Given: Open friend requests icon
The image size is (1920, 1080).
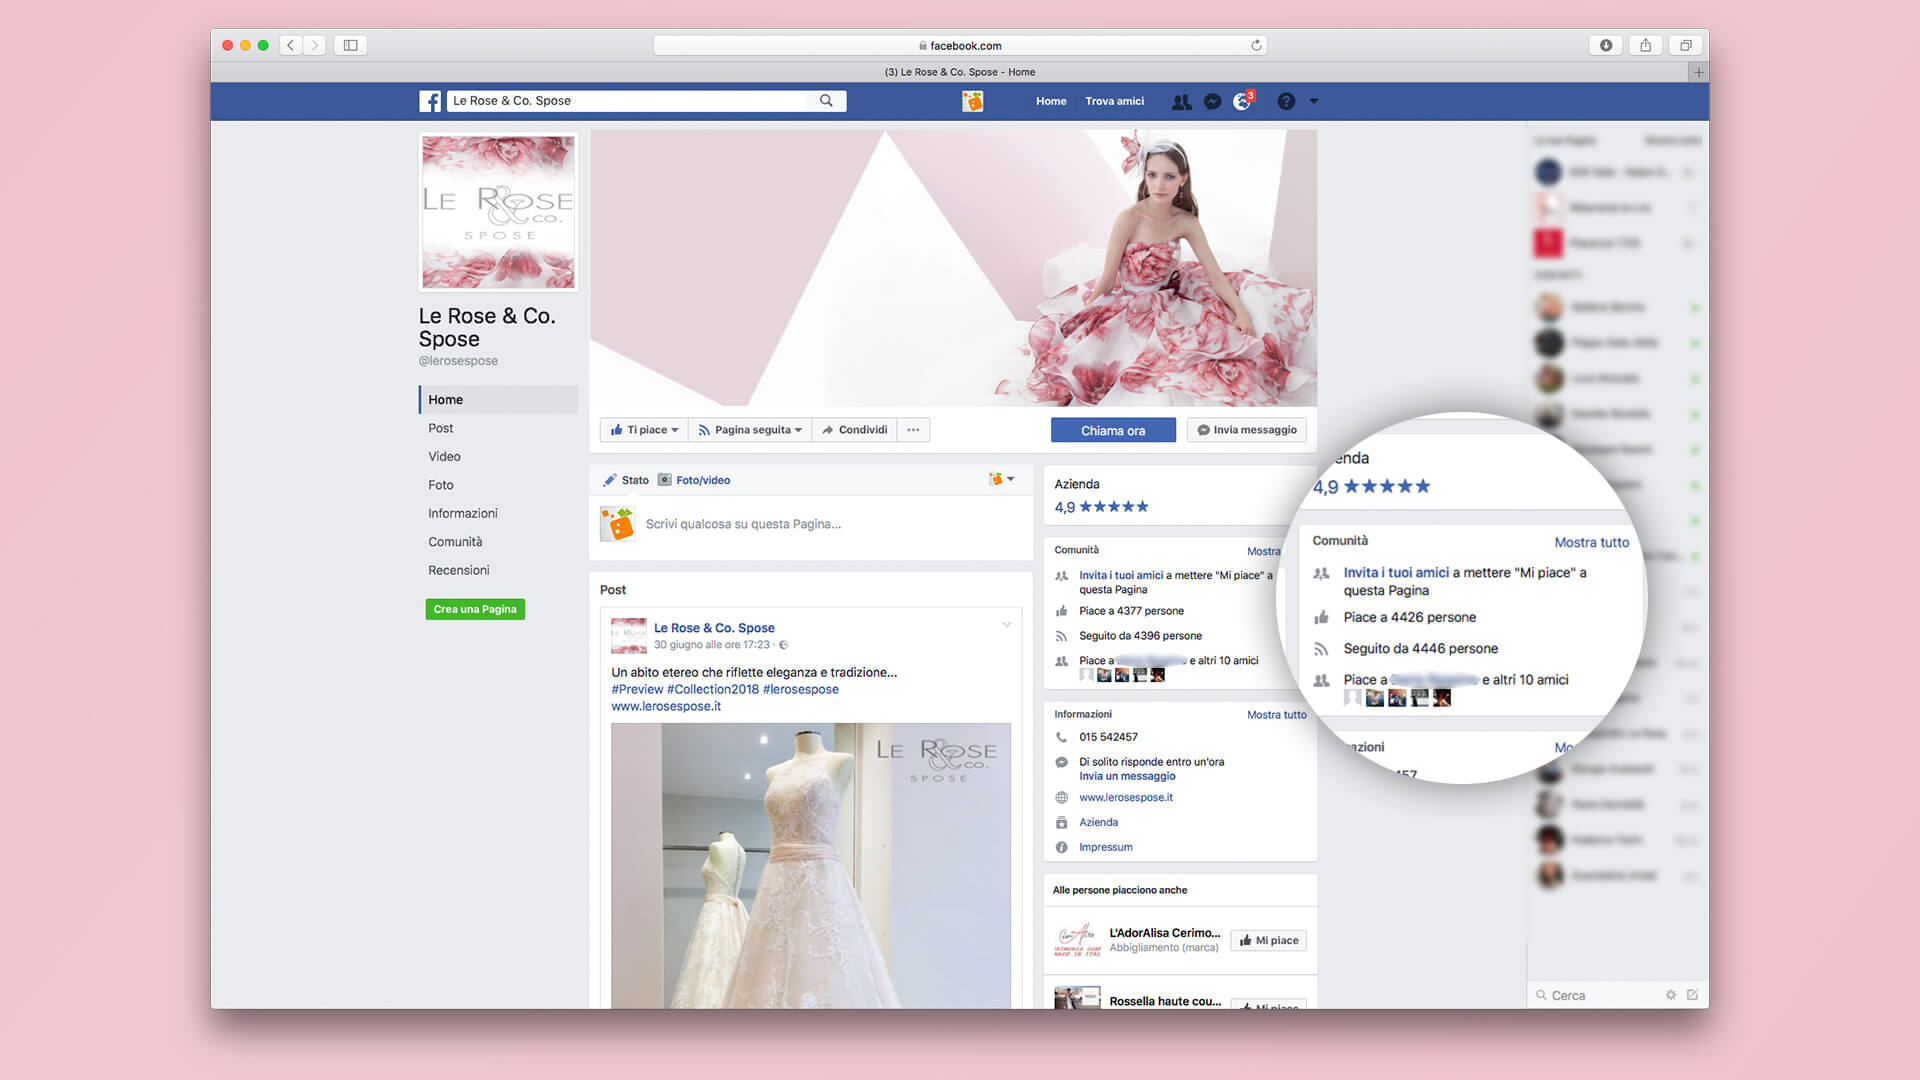Looking at the screenshot, I should pos(1181,101).
